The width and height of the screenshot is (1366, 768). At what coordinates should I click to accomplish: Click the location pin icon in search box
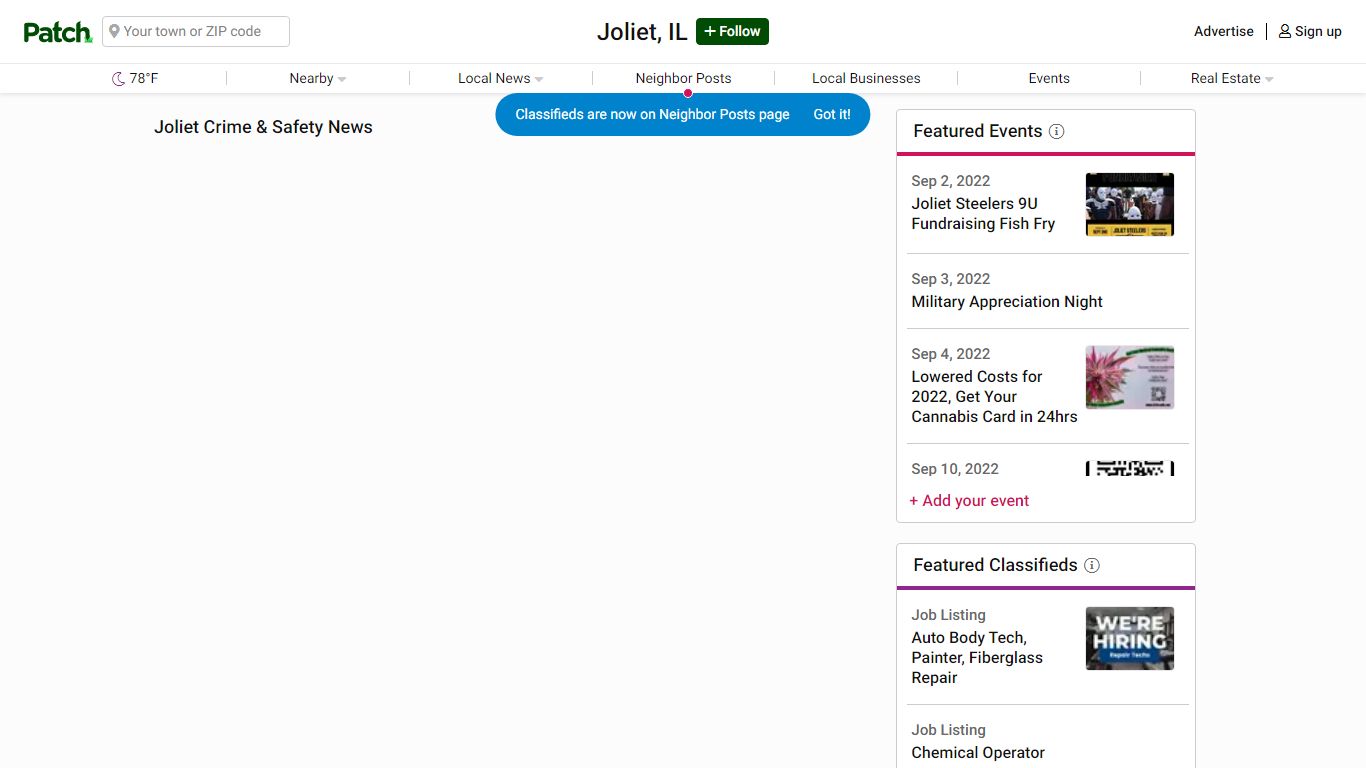tap(114, 31)
